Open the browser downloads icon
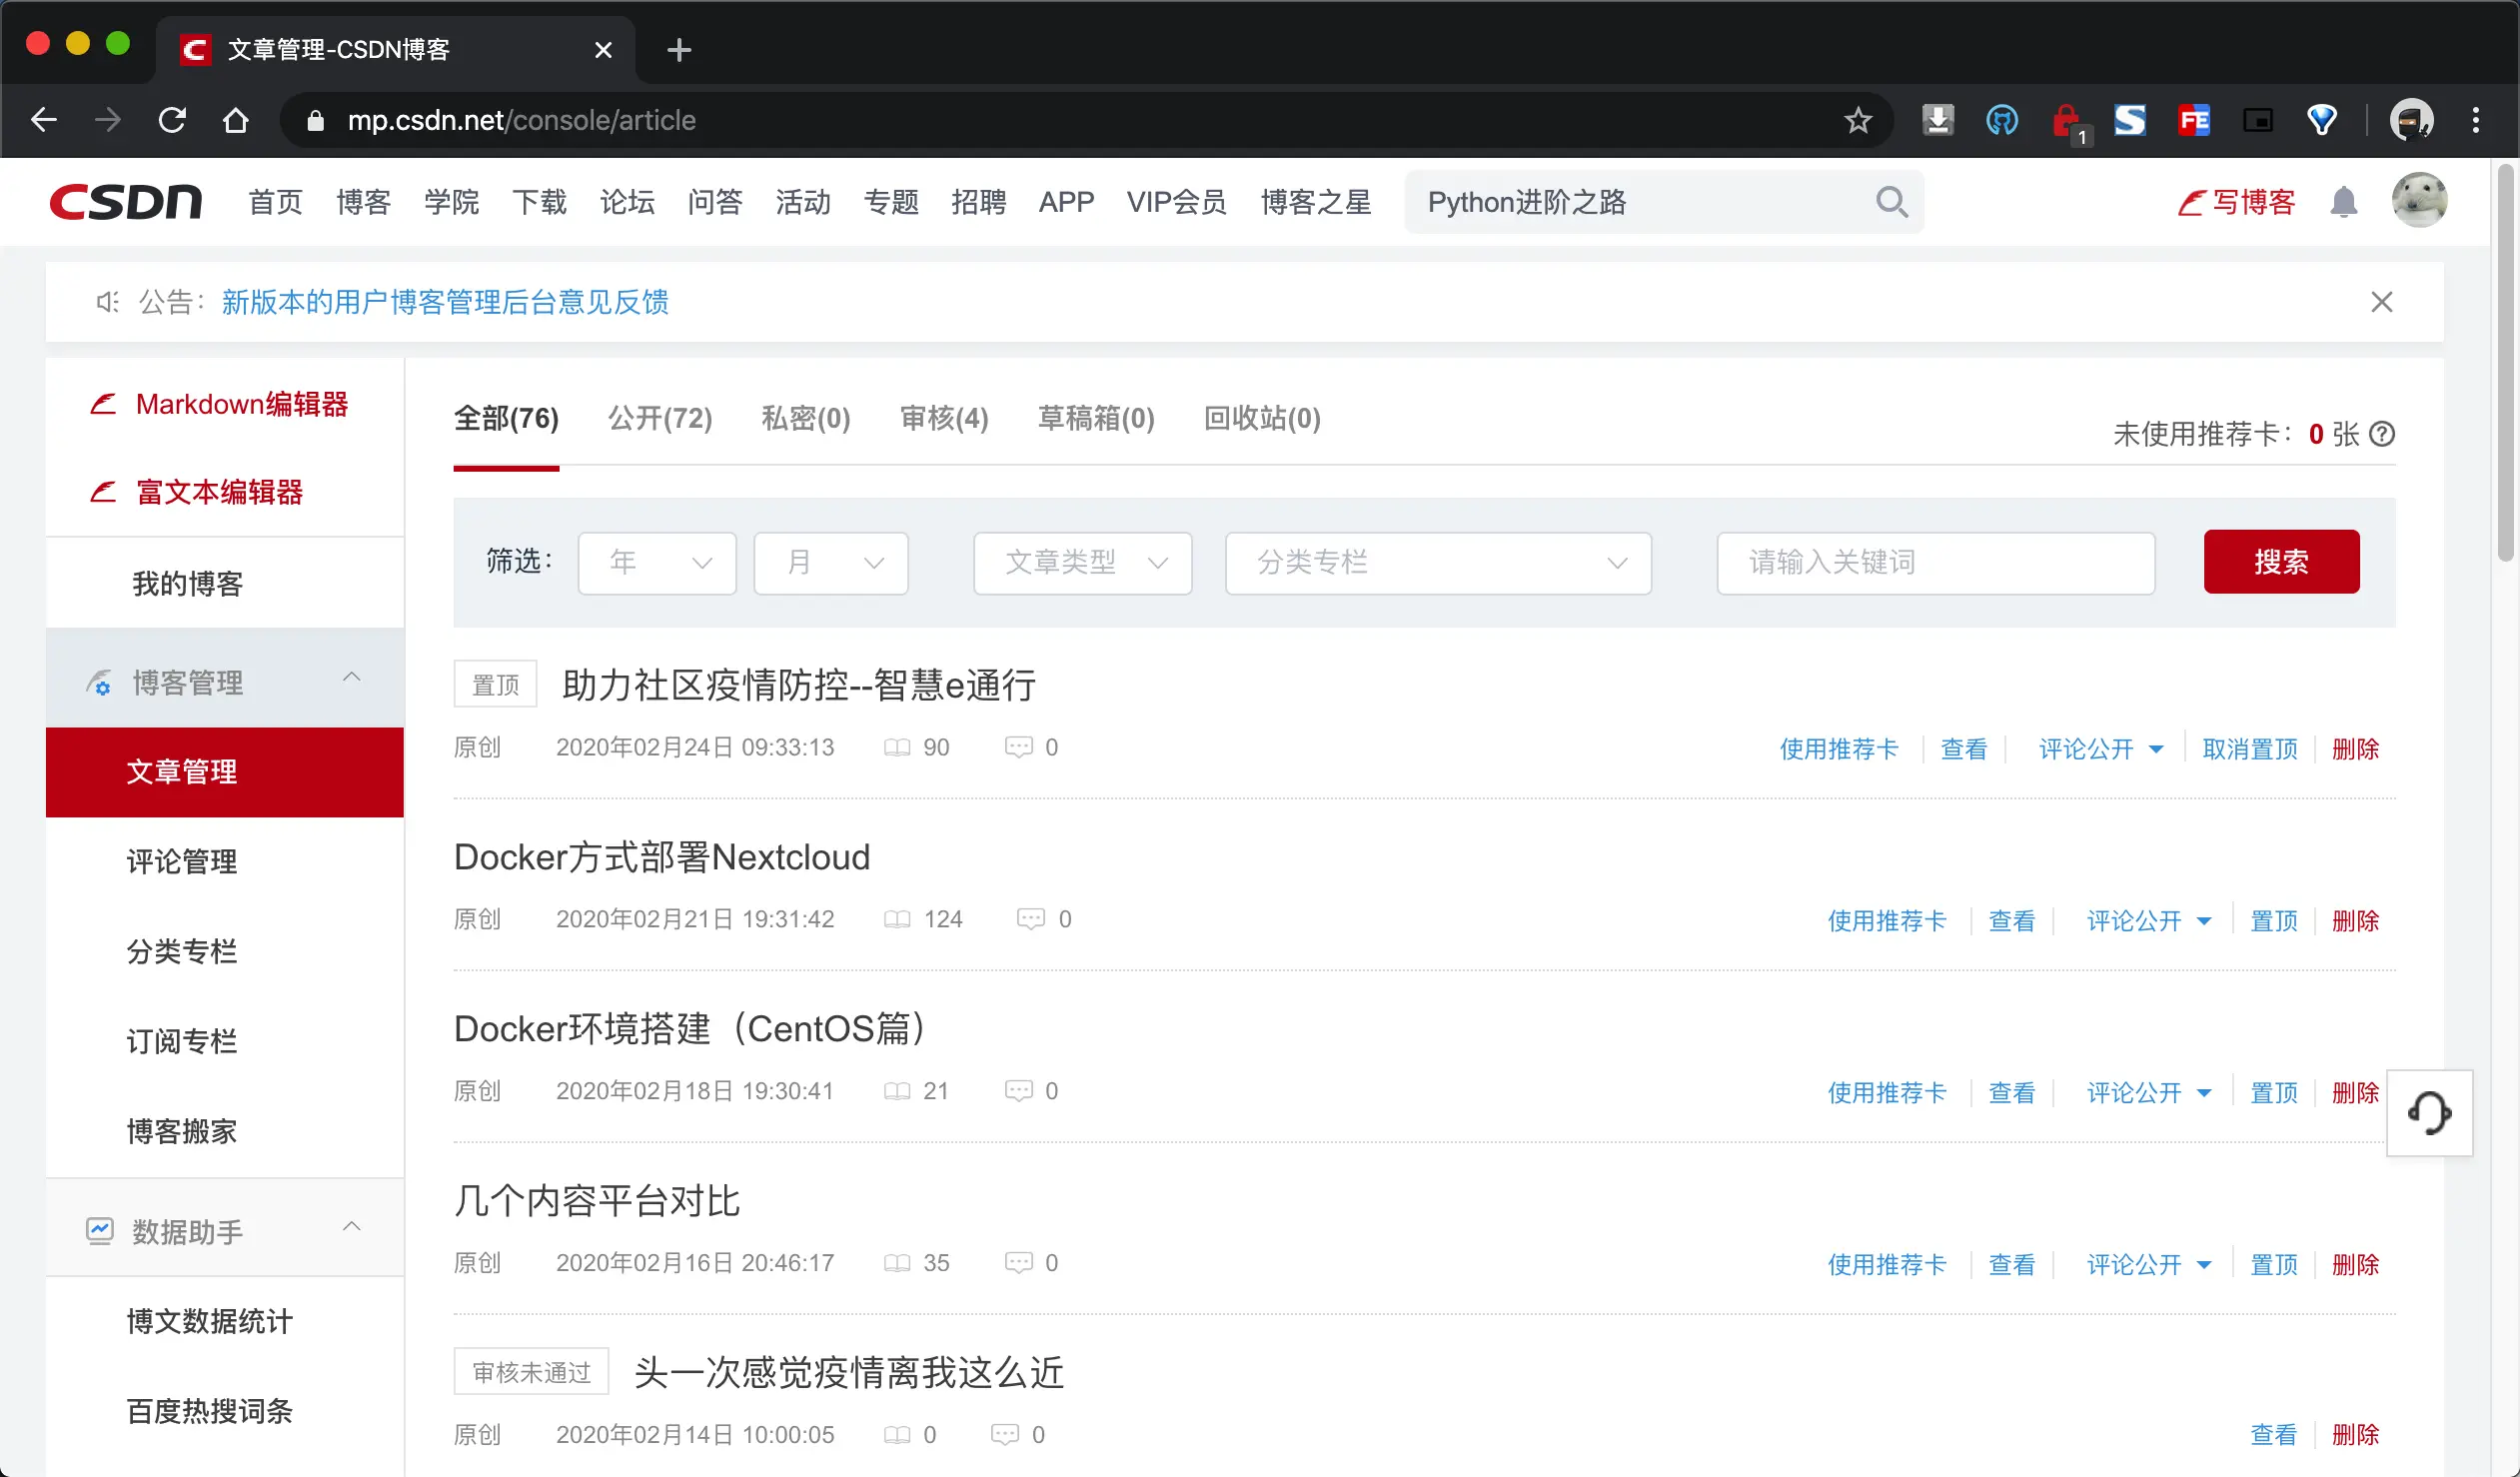The width and height of the screenshot is (2520, 1477). [1937, 119]
